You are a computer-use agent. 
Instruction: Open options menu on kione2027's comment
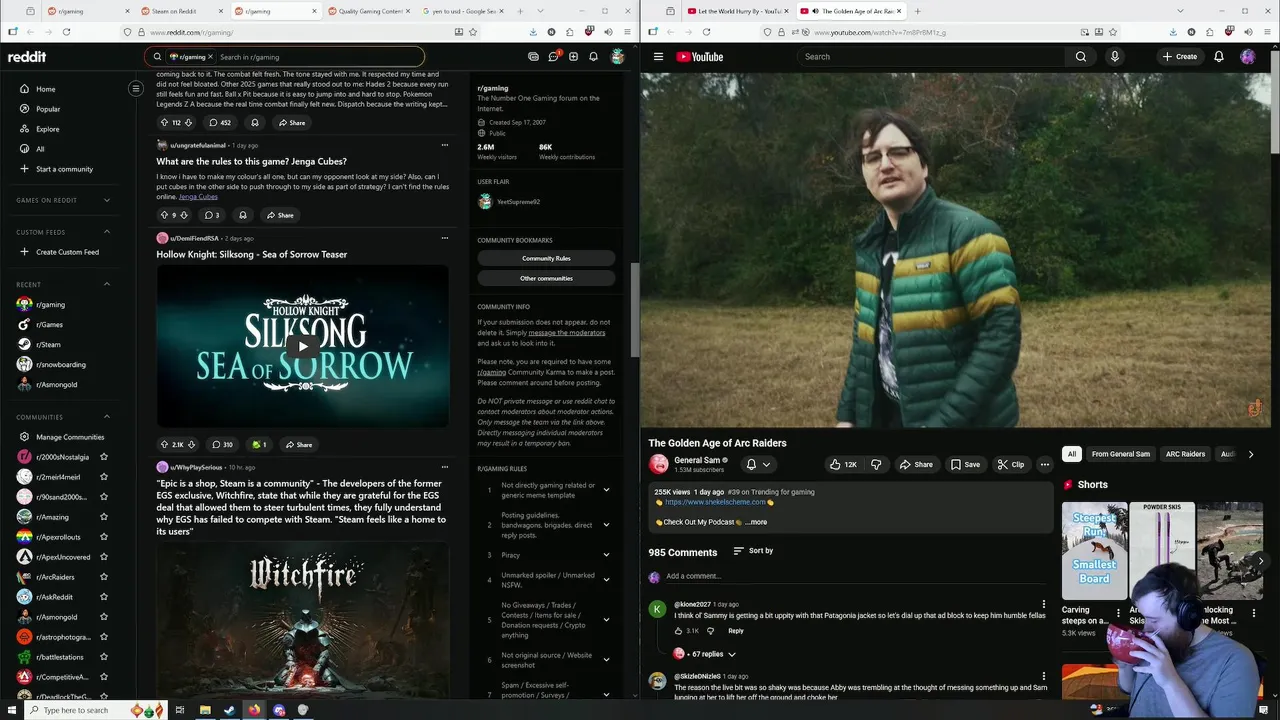[x=1043, y=605]
